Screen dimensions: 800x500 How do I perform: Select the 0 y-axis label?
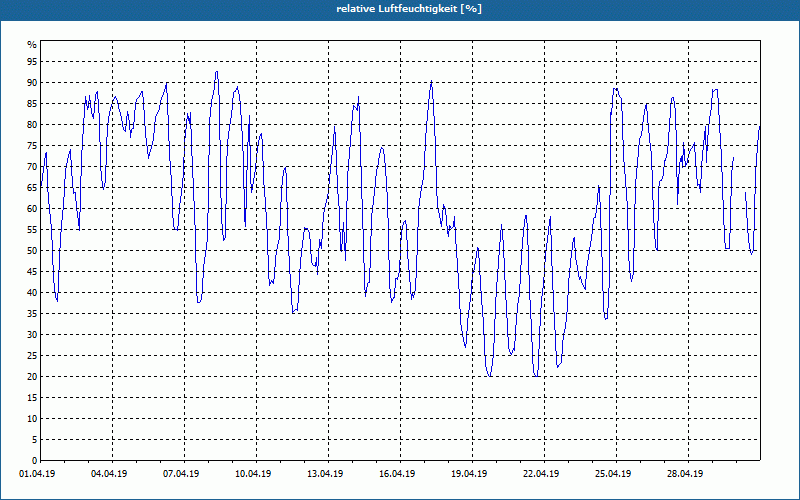pos(34,460)
